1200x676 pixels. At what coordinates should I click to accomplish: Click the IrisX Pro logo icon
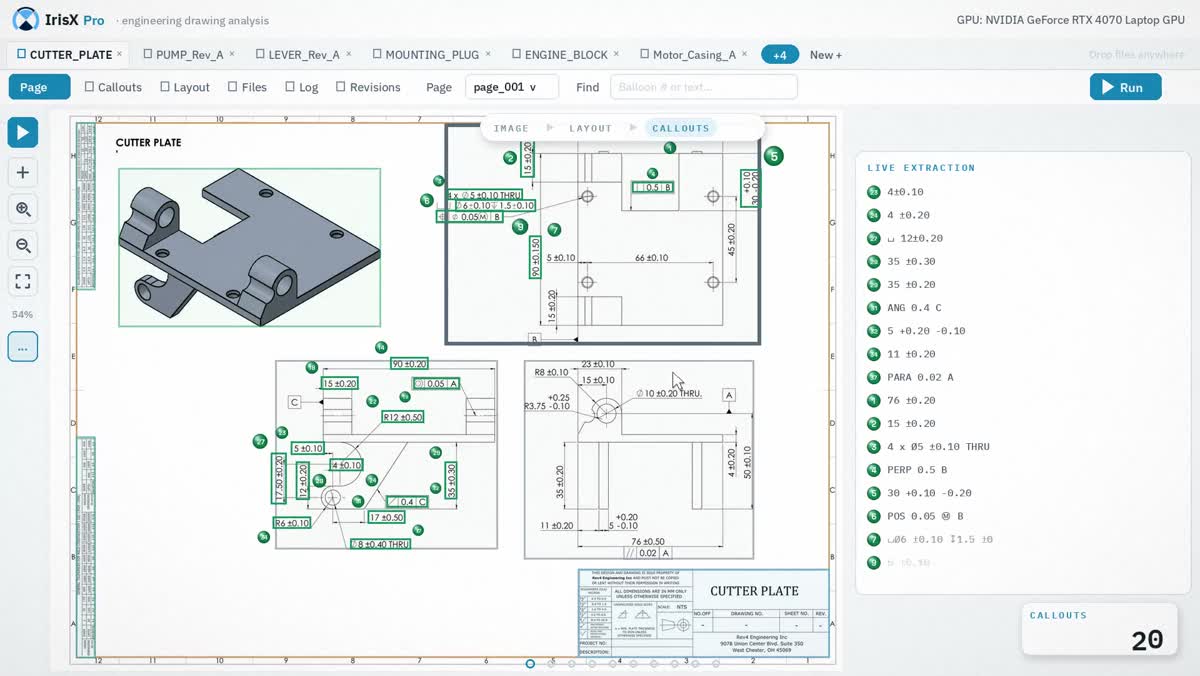(x=26, y=19)
